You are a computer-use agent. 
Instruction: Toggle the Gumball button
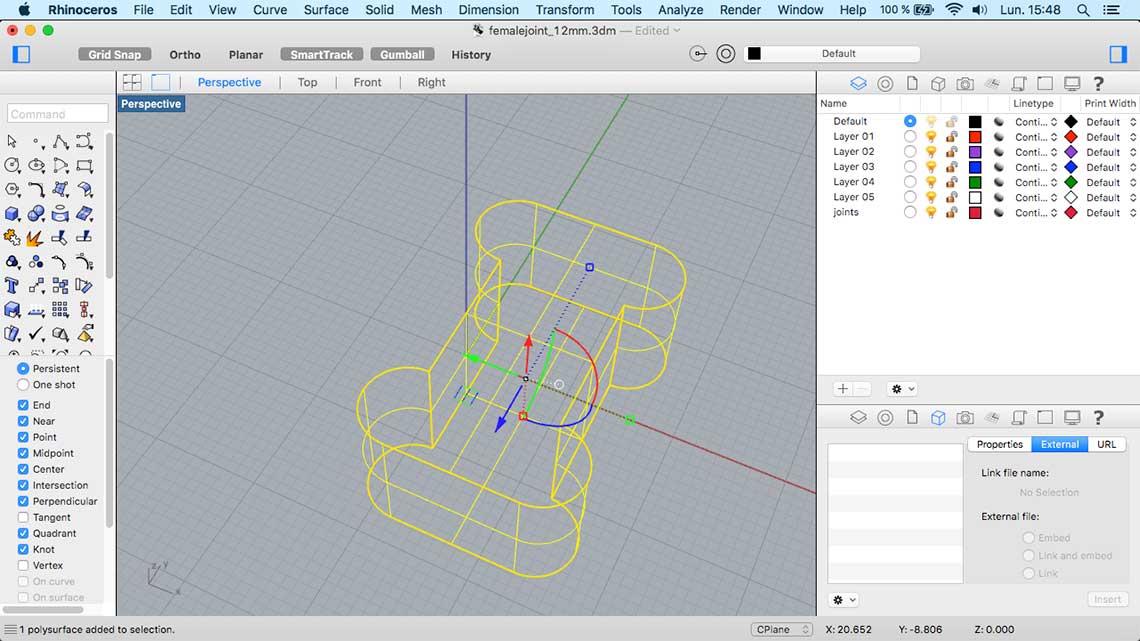[x=402, y=55]
